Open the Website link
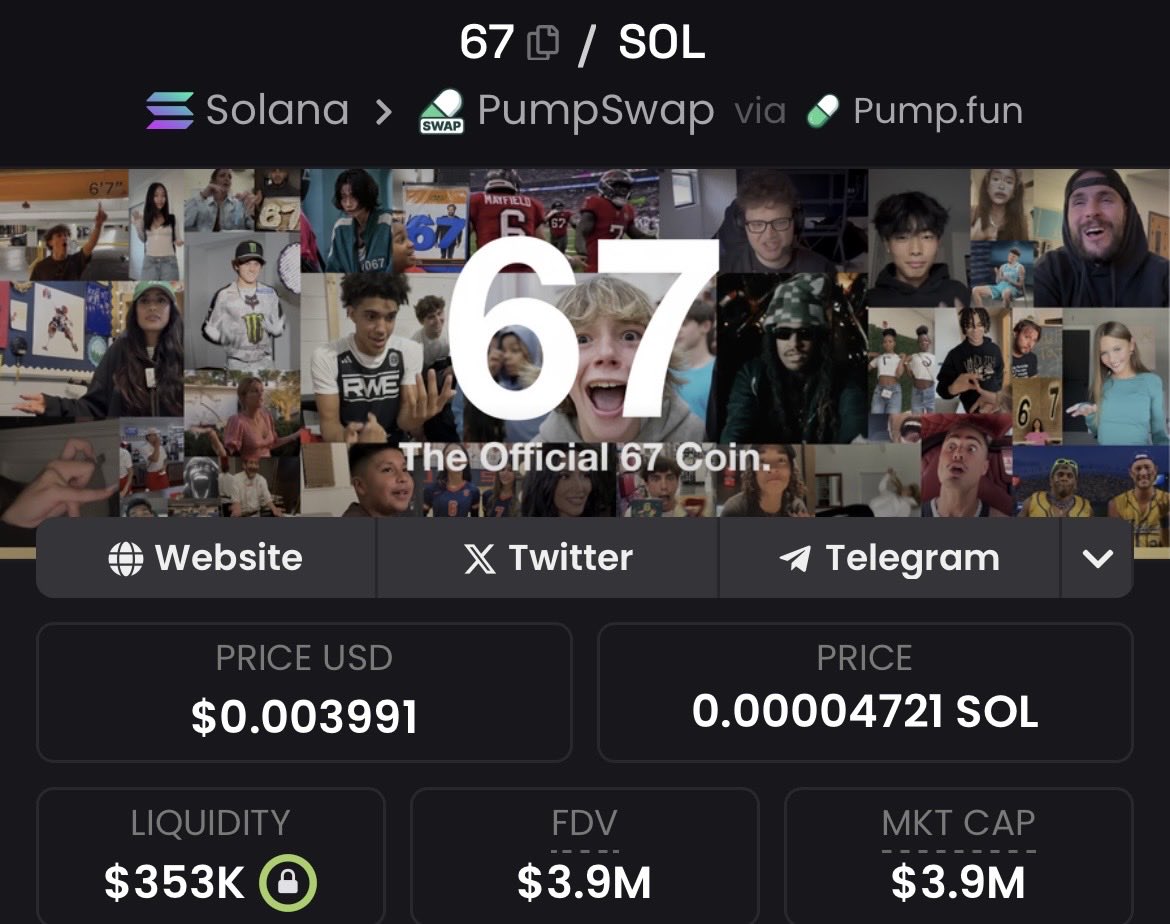Image resolution: width=1170 pixels, height=924 pixels. [206, 558]
